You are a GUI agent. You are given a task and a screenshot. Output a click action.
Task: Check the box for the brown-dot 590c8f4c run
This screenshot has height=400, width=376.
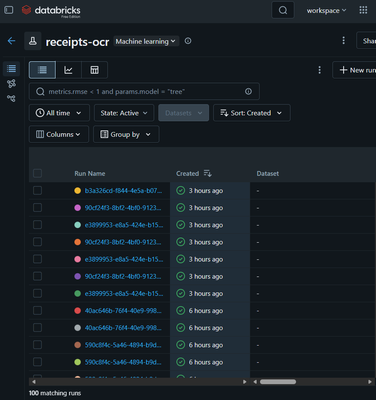coord(38,345)
